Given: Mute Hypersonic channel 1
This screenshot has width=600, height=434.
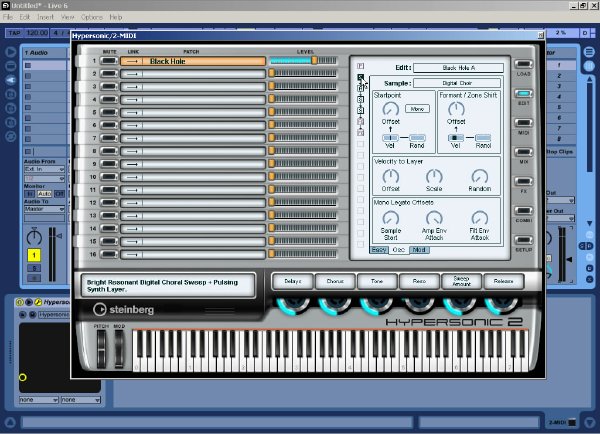Looking at the screenshot, I should click(x=109, y=61).
